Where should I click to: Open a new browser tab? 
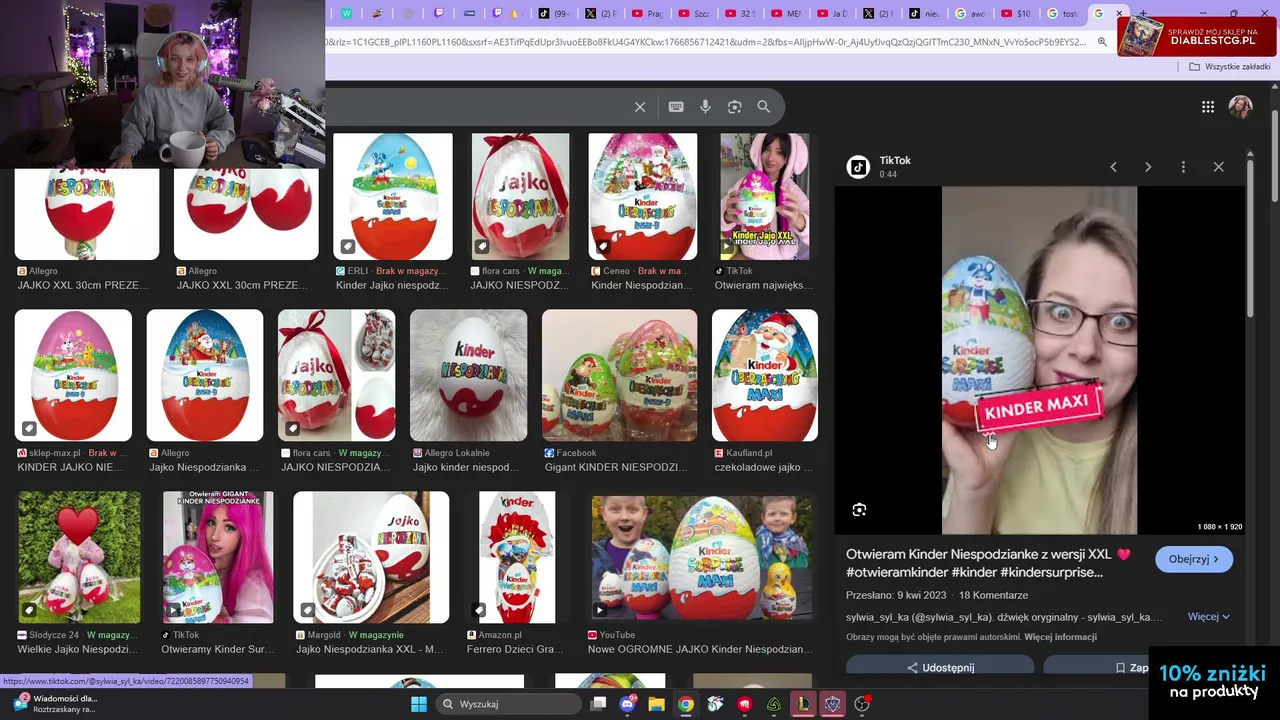pos(1143,14)
